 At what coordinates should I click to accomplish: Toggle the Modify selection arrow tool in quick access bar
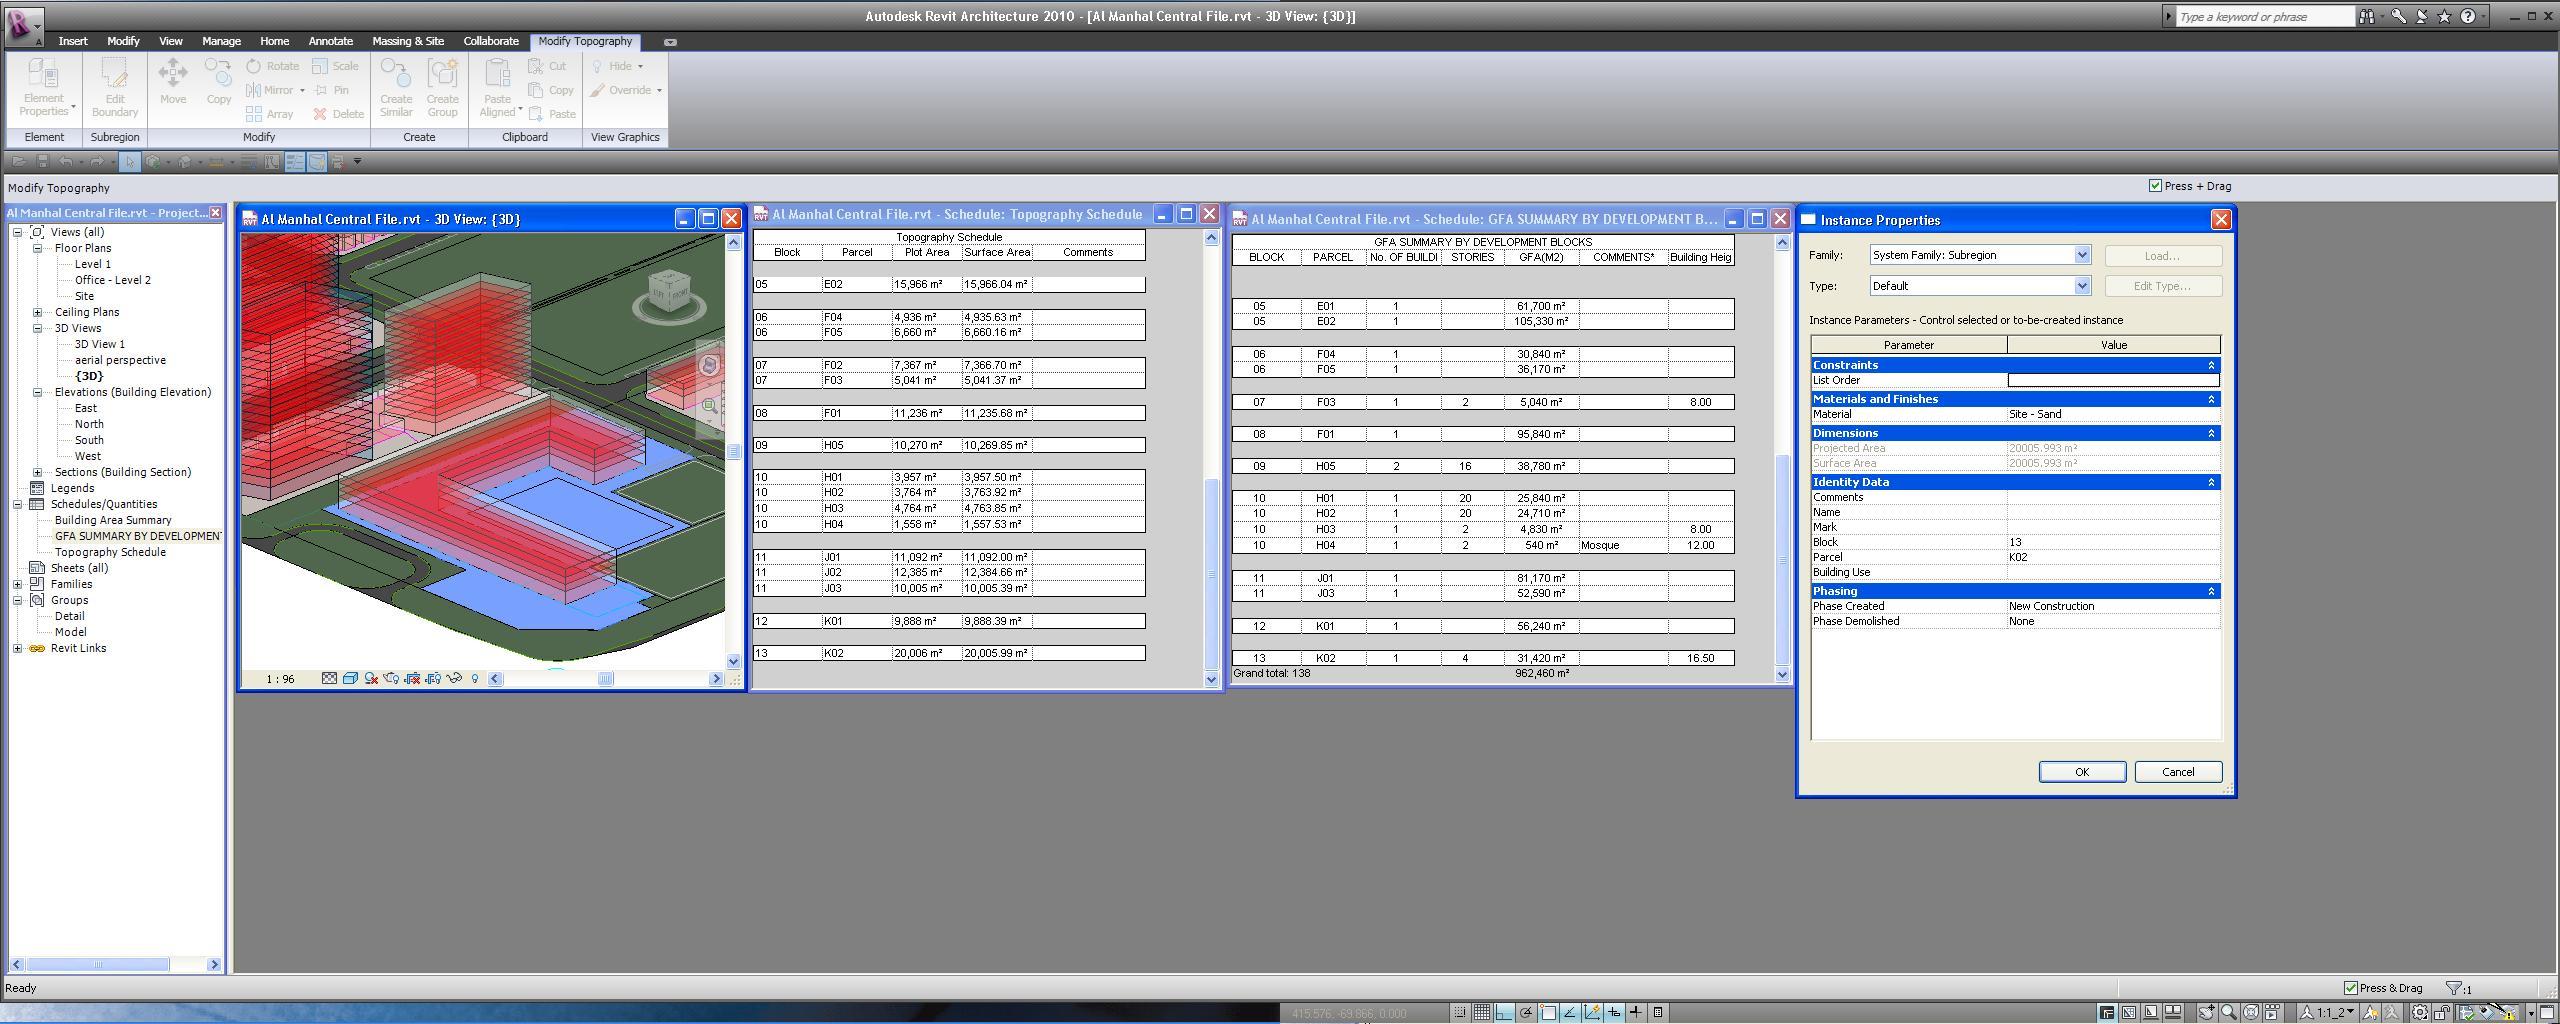[x=129, y=161]
